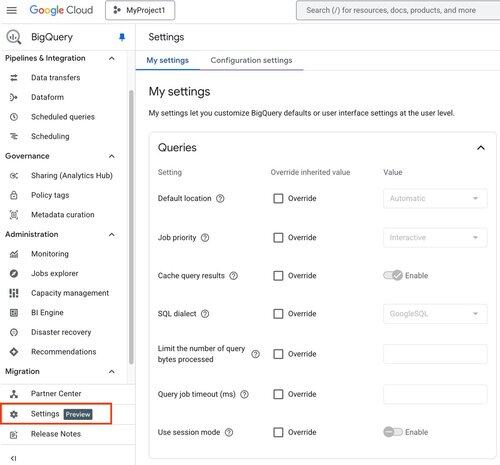Collapse the Administration section

[x=112, y=235]
